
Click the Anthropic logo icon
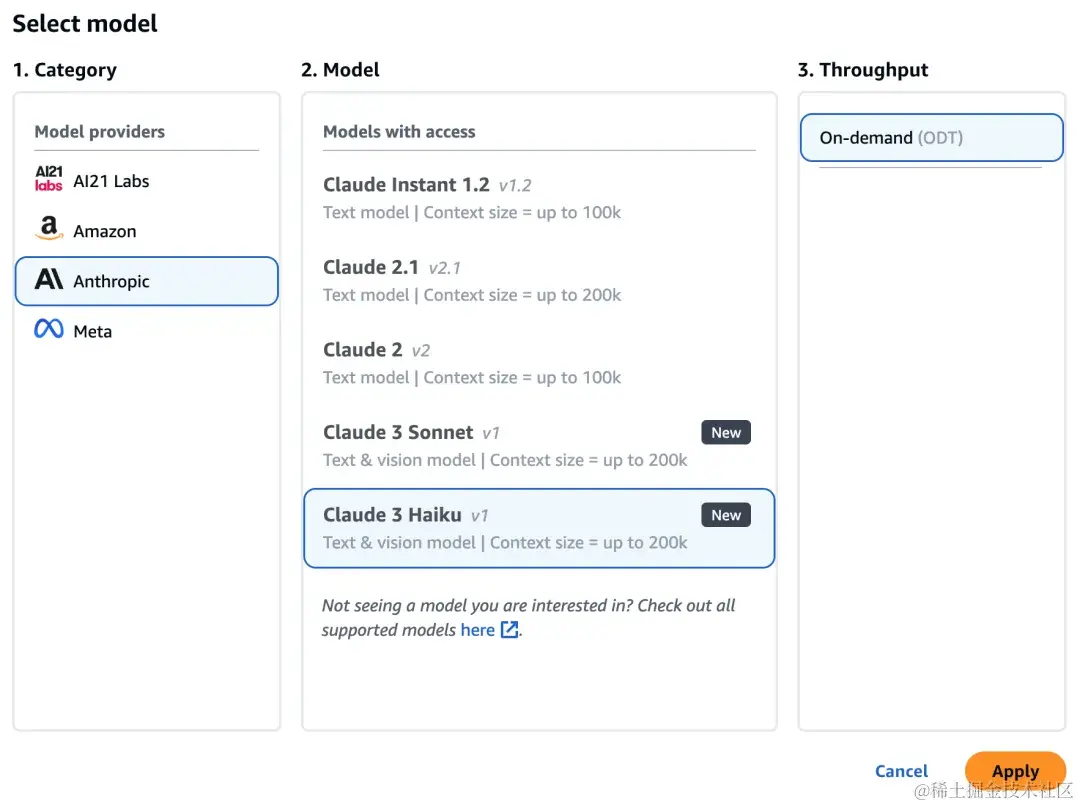48,280
